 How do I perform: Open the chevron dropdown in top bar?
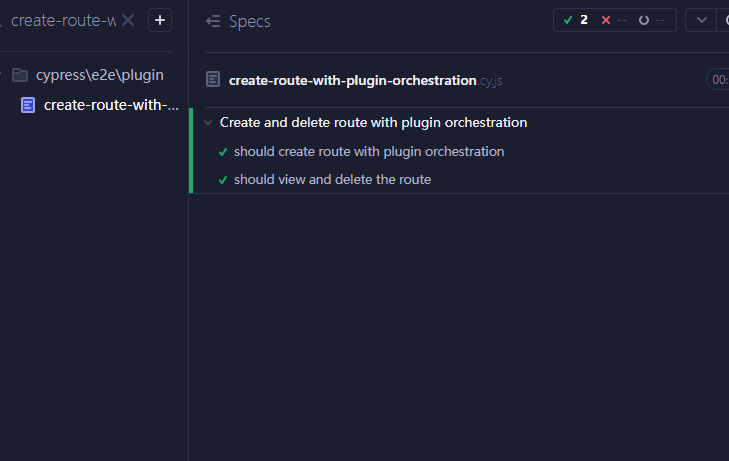click(x=701, y=20)
